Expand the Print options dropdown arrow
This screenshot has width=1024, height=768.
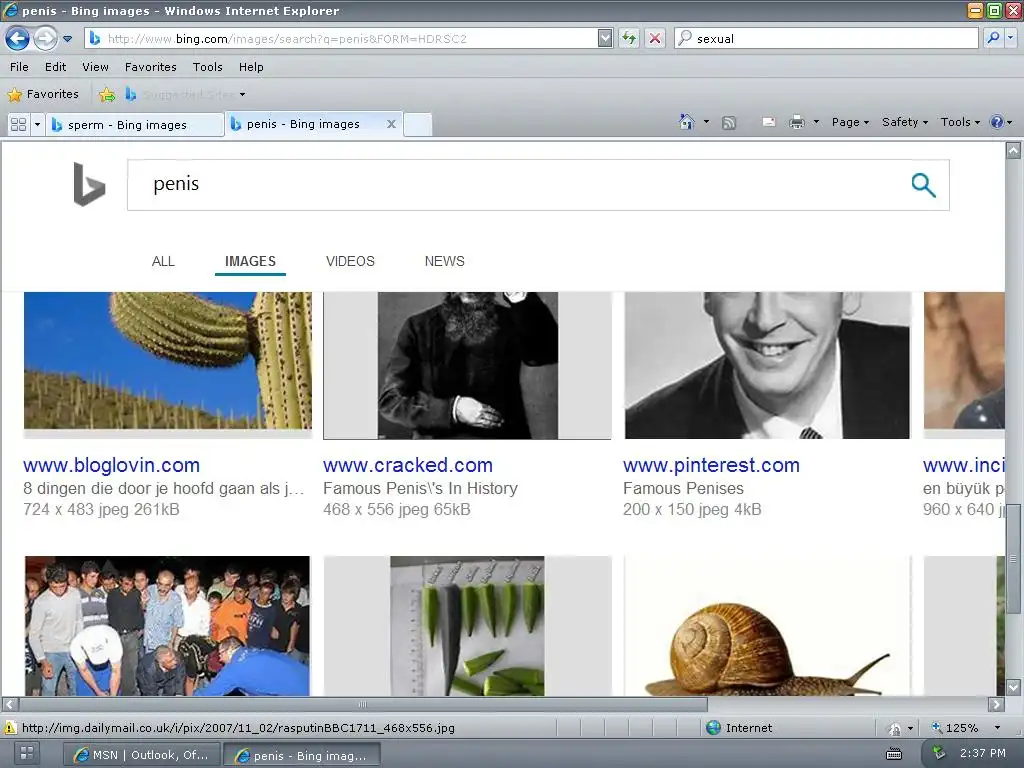click(816, 122)
